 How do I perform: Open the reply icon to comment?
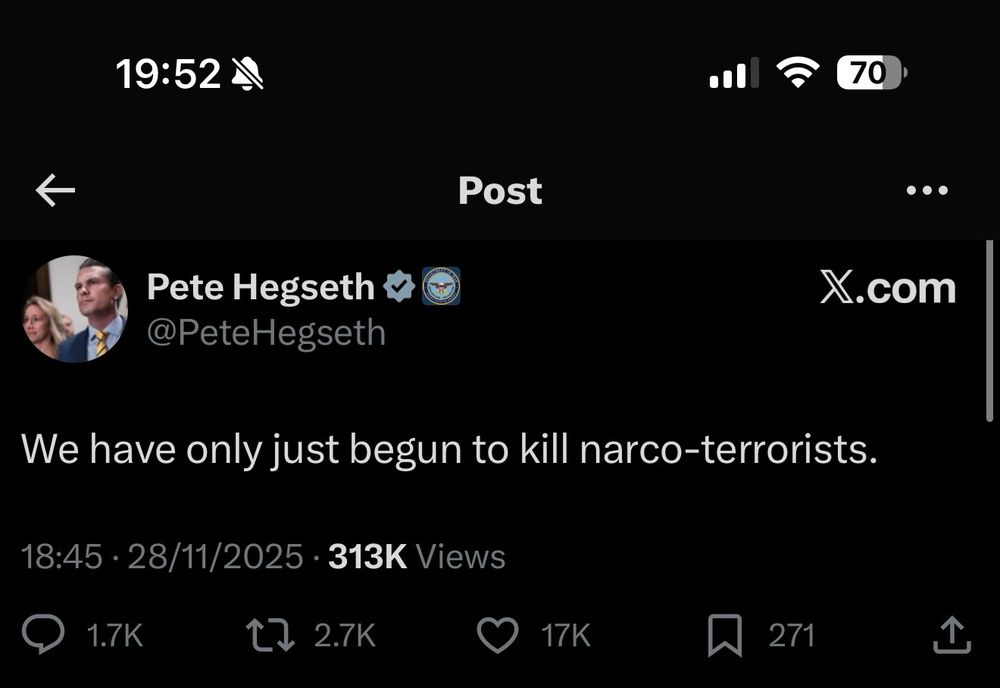click(42, 633)
